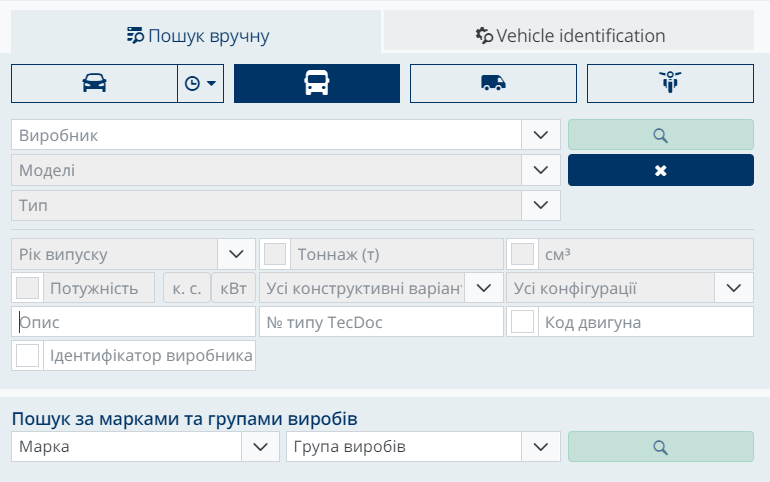Enable the Код двигуна checkbox

pyautogui.click(x=522, y=322)
